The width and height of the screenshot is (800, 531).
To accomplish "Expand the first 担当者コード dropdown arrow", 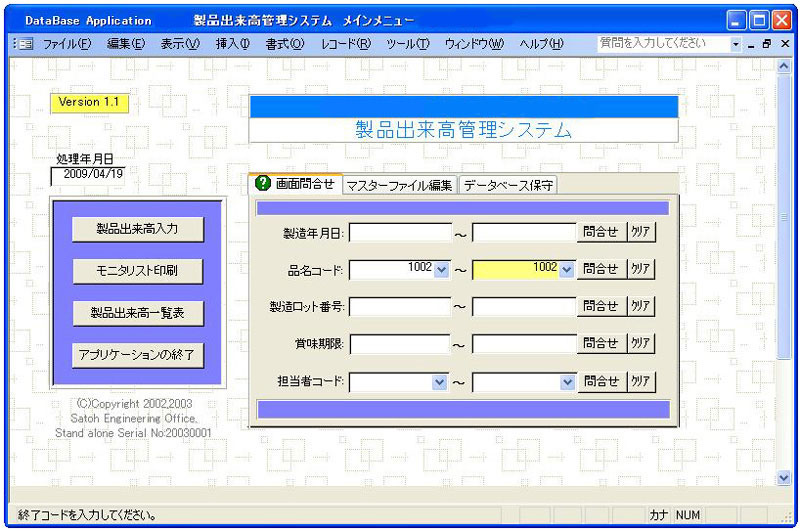I will [439, 382].
